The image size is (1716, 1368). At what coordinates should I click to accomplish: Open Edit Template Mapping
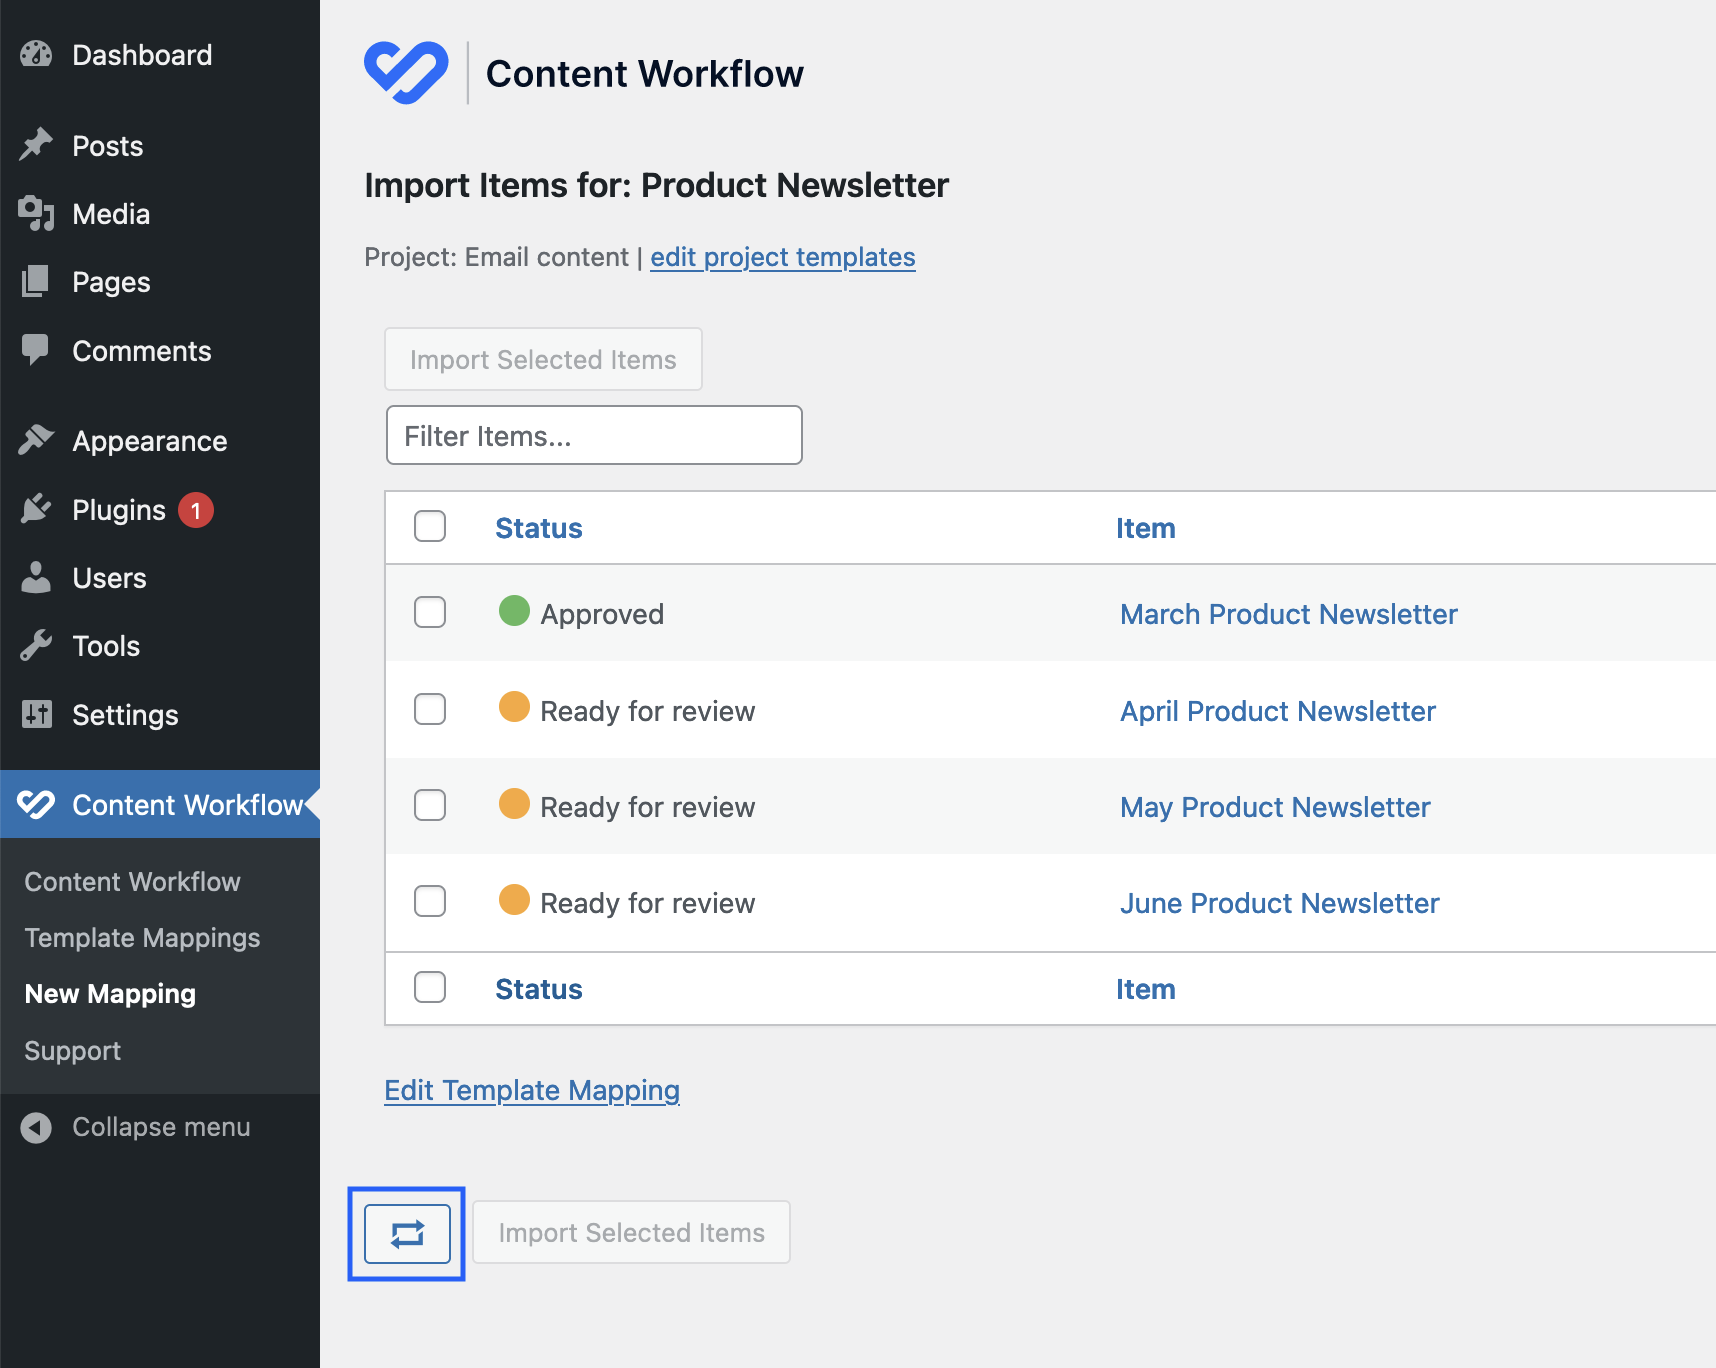click(x=531, y=1090)
